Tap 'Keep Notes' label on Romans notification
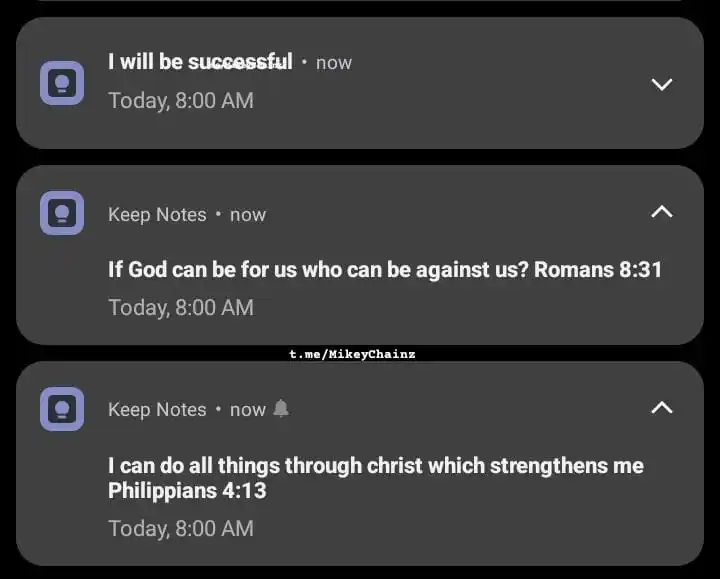Viewport: 720px width, 579px height. [157, 215]
